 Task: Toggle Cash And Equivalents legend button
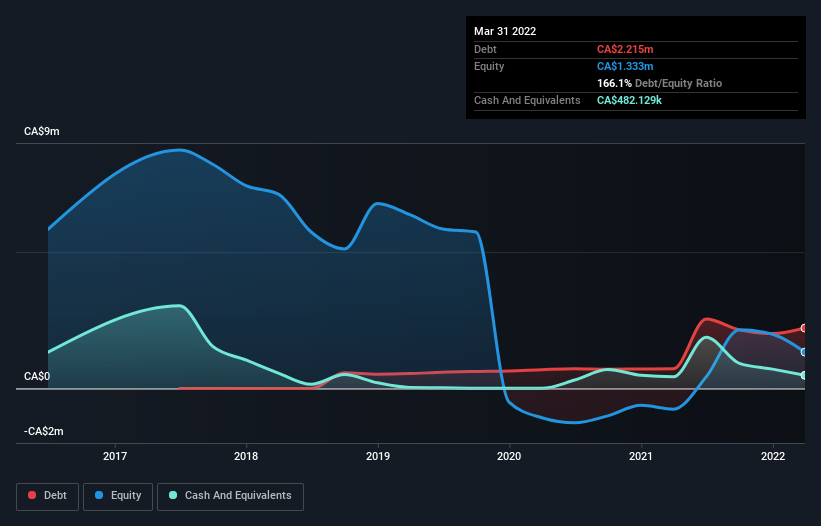click(230, 496)
